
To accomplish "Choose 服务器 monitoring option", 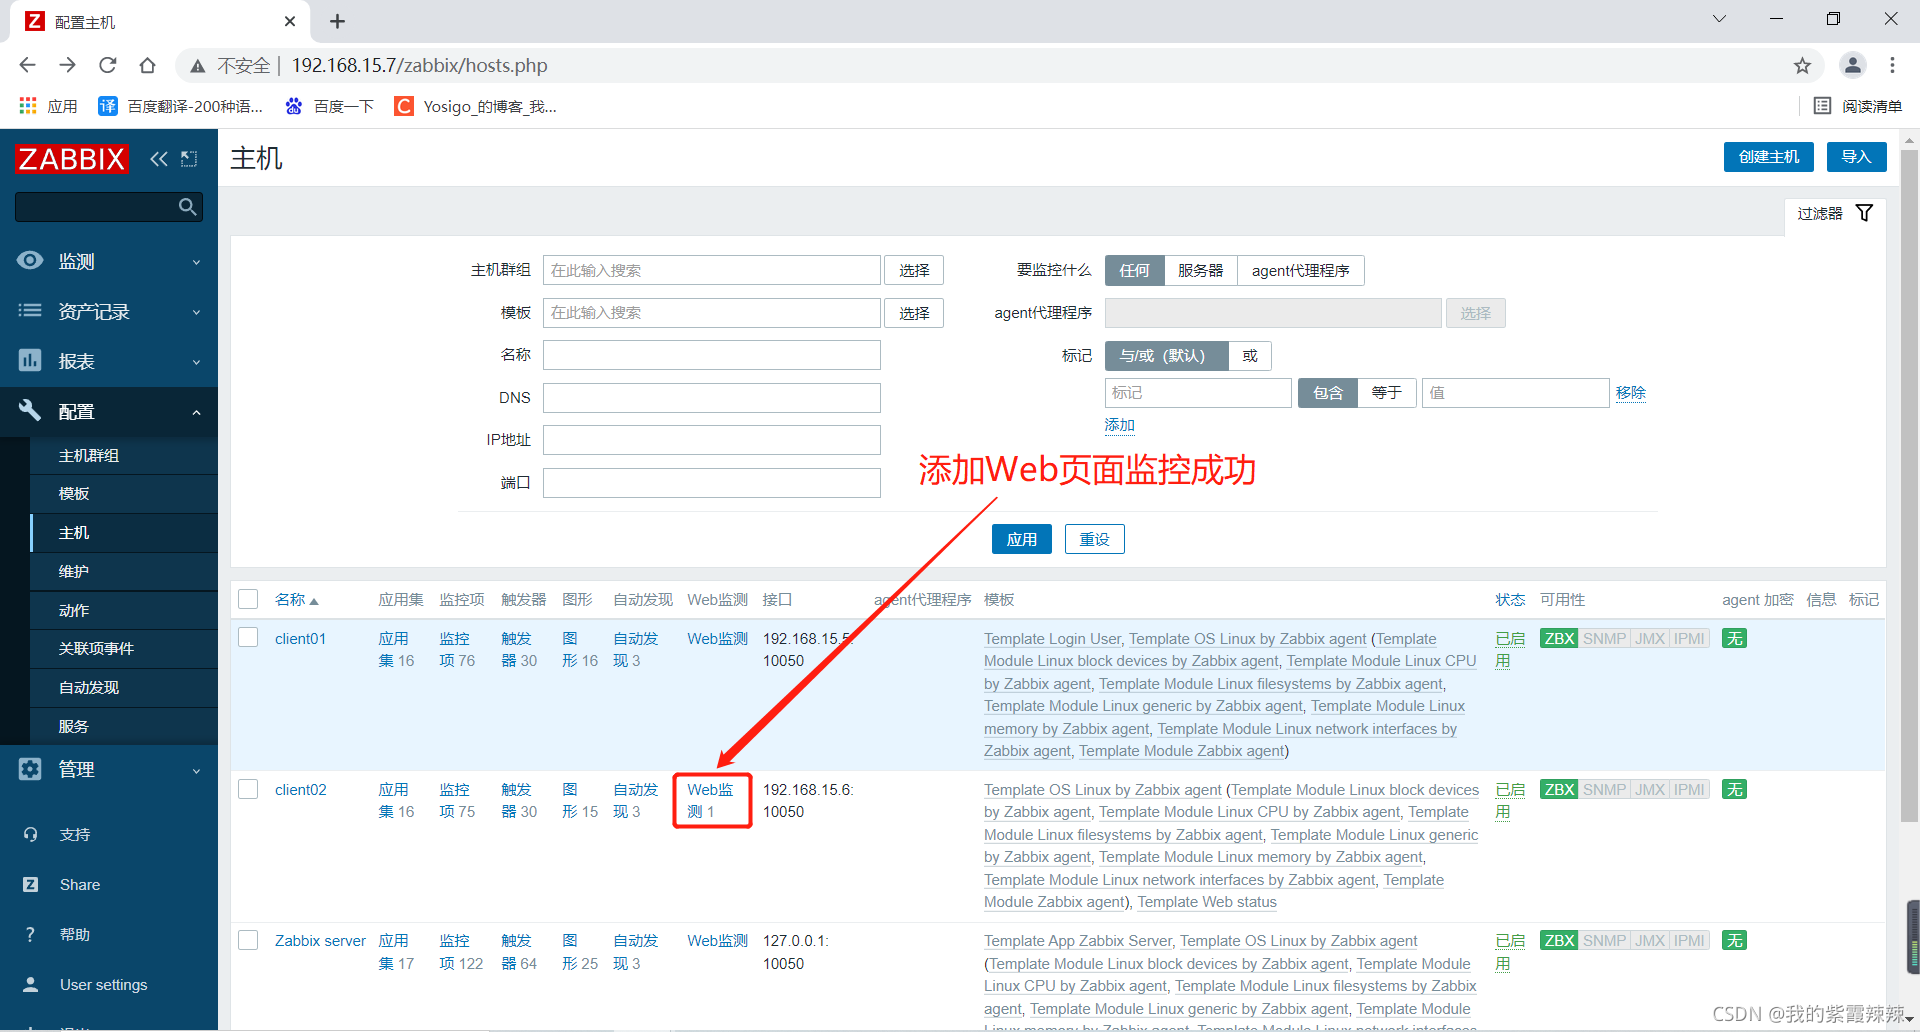I will (1200, 271).
